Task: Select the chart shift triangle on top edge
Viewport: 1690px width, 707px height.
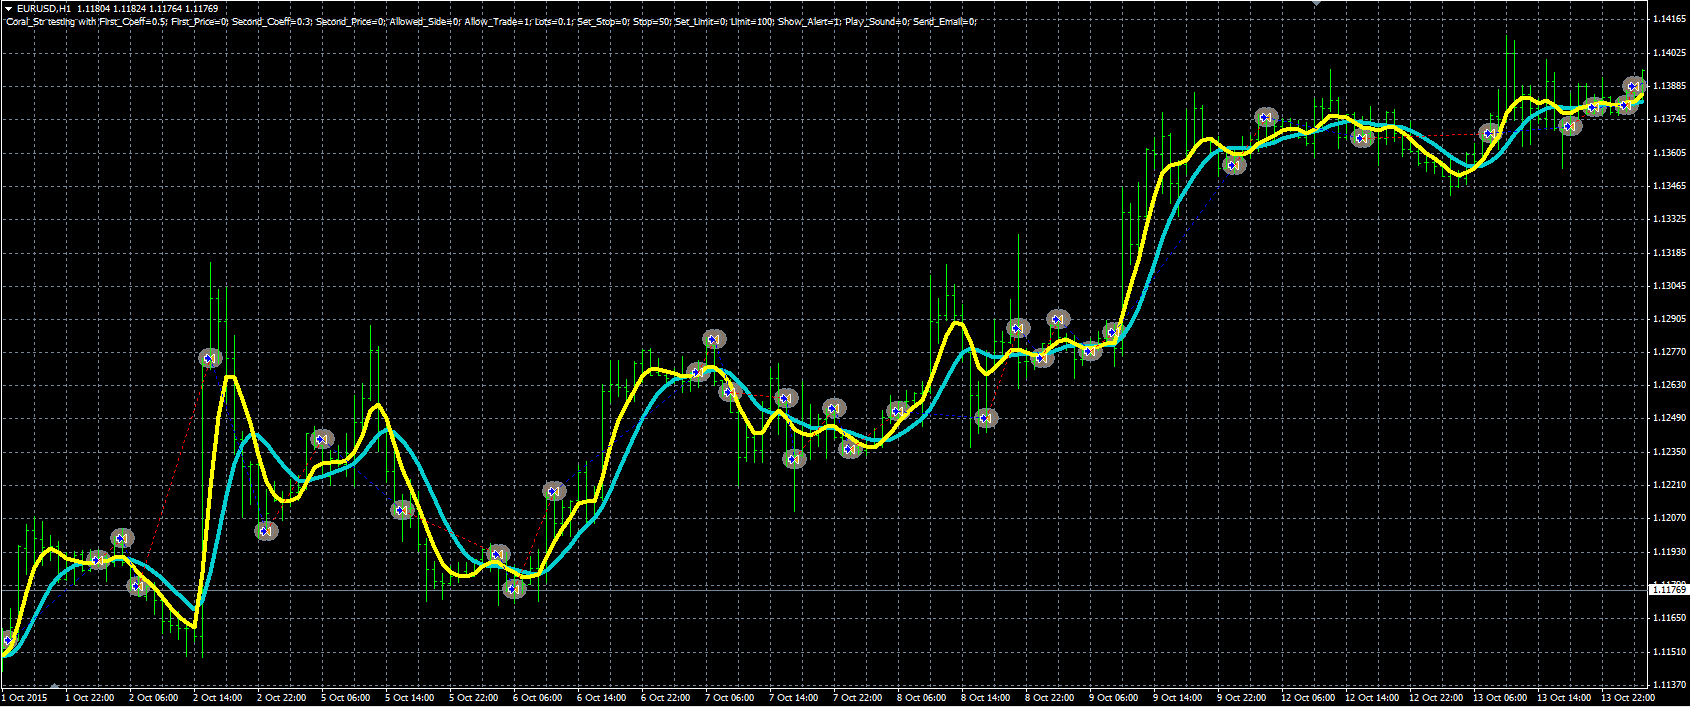Action: pos(1318,3)
